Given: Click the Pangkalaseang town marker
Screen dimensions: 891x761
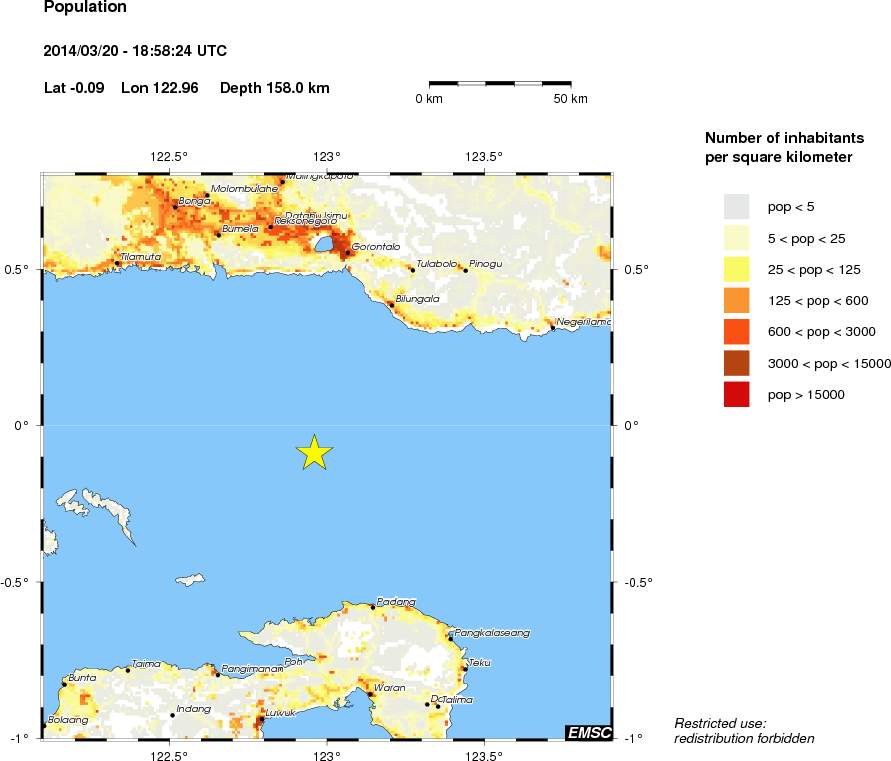Looking at the screenshot, I should pyautogui.click(x=451, y=638).
